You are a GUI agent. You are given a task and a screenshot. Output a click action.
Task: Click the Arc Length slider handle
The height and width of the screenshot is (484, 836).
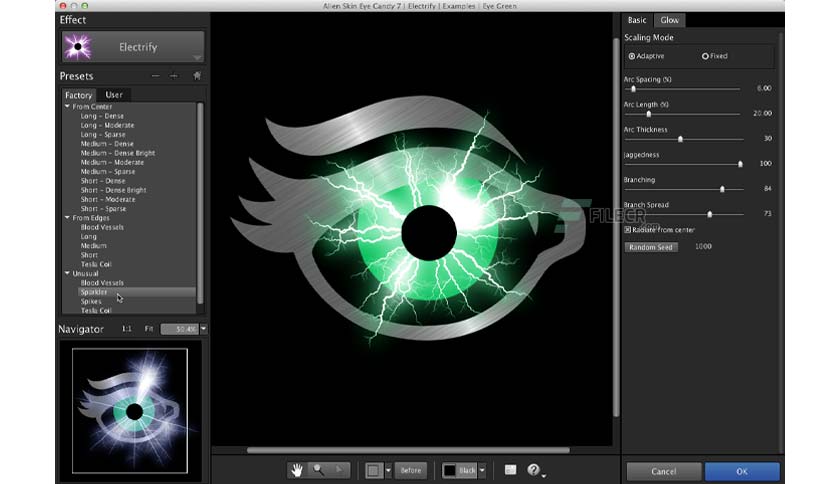pyautogui.click(x=649, y=114)
